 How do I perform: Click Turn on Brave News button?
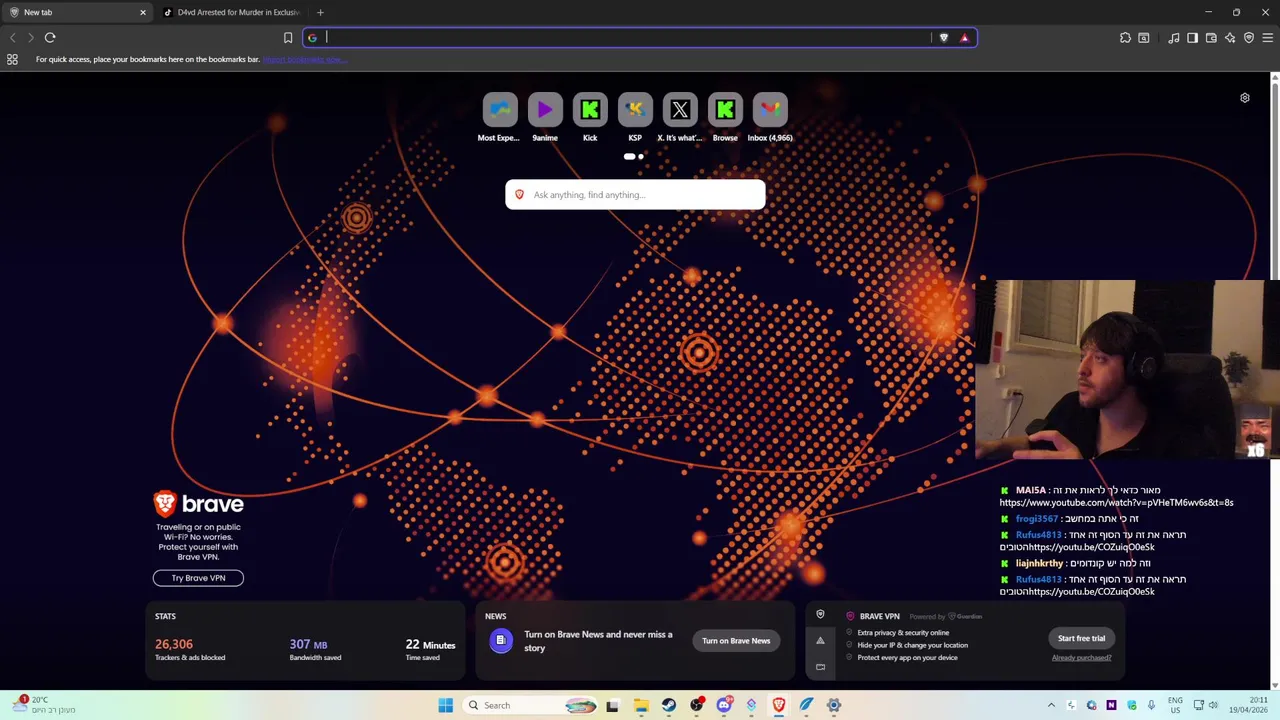tap(736, 641)
